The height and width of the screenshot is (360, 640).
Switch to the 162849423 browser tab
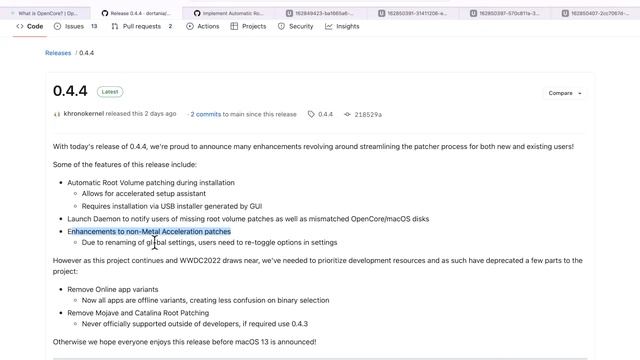pos(320,13)
